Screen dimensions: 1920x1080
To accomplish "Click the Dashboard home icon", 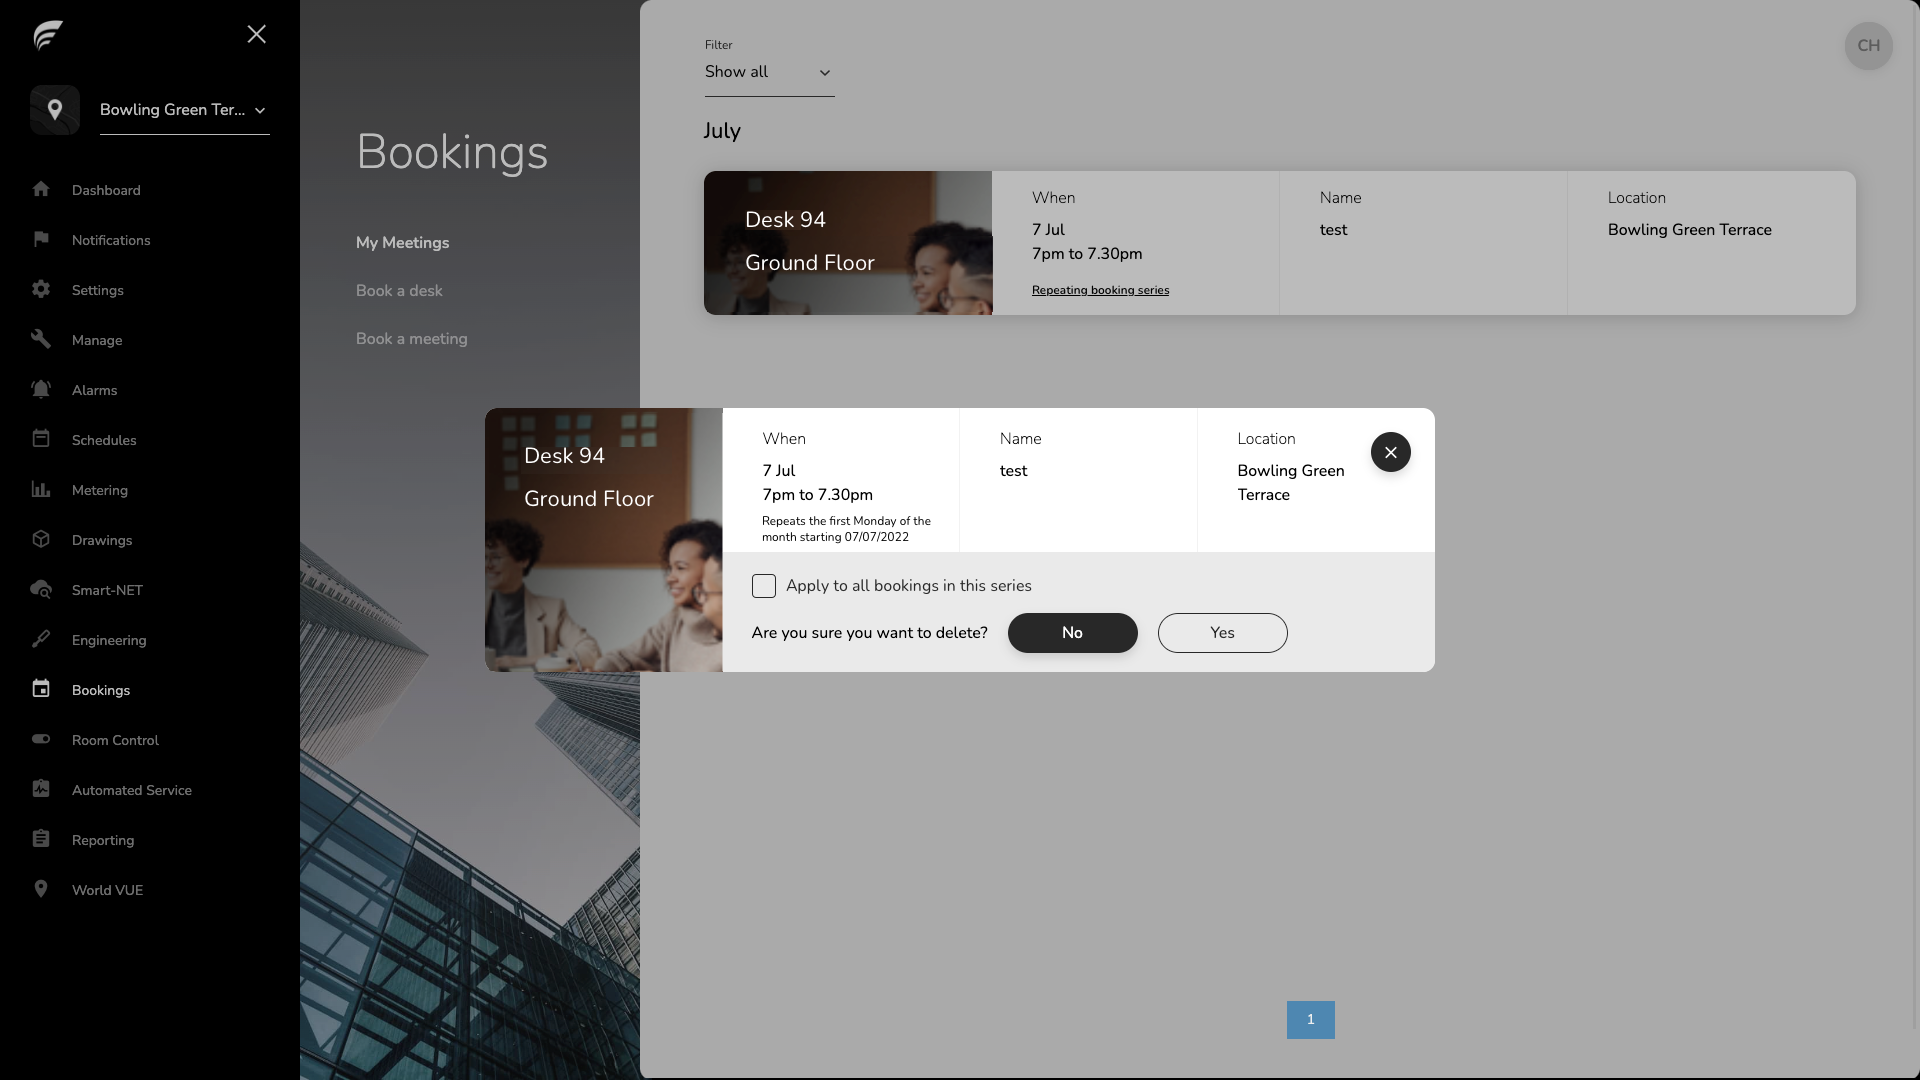I will tap(41, 189).
